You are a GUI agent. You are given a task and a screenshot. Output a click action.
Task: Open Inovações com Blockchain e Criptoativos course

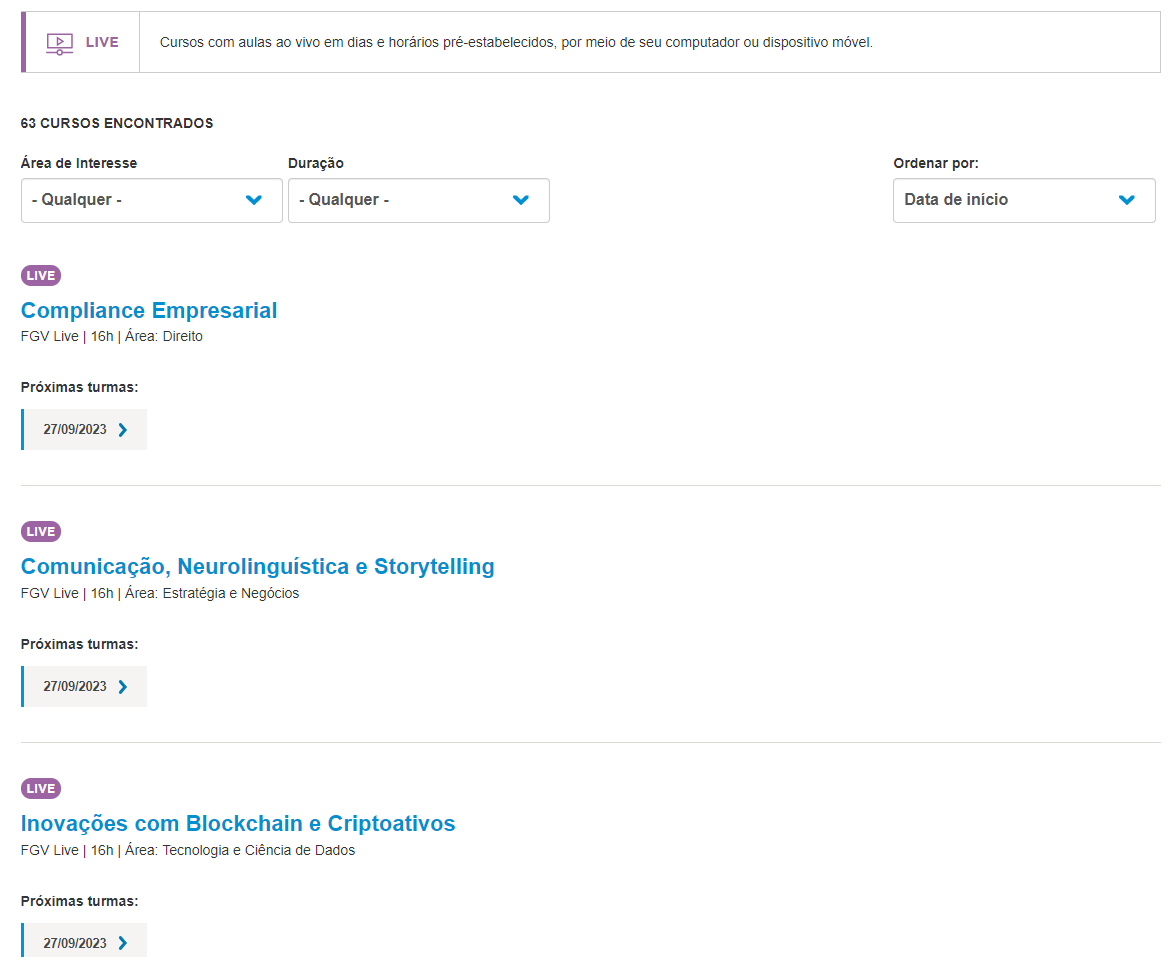[x=238, y=824]
